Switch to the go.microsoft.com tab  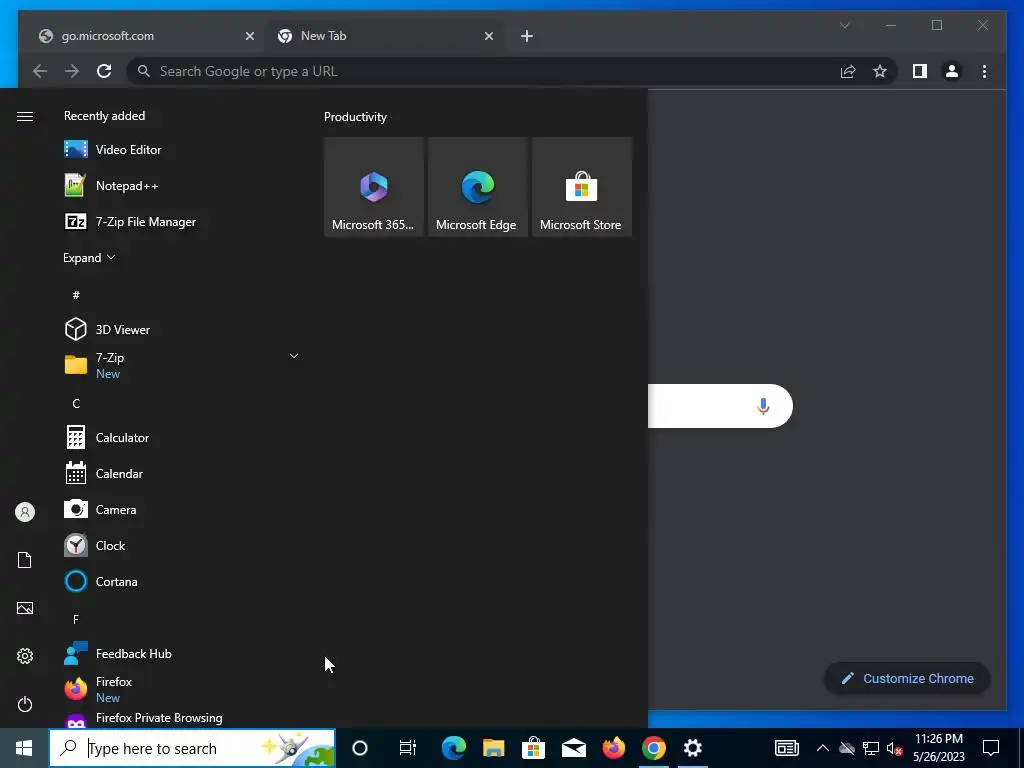(140, 36)
